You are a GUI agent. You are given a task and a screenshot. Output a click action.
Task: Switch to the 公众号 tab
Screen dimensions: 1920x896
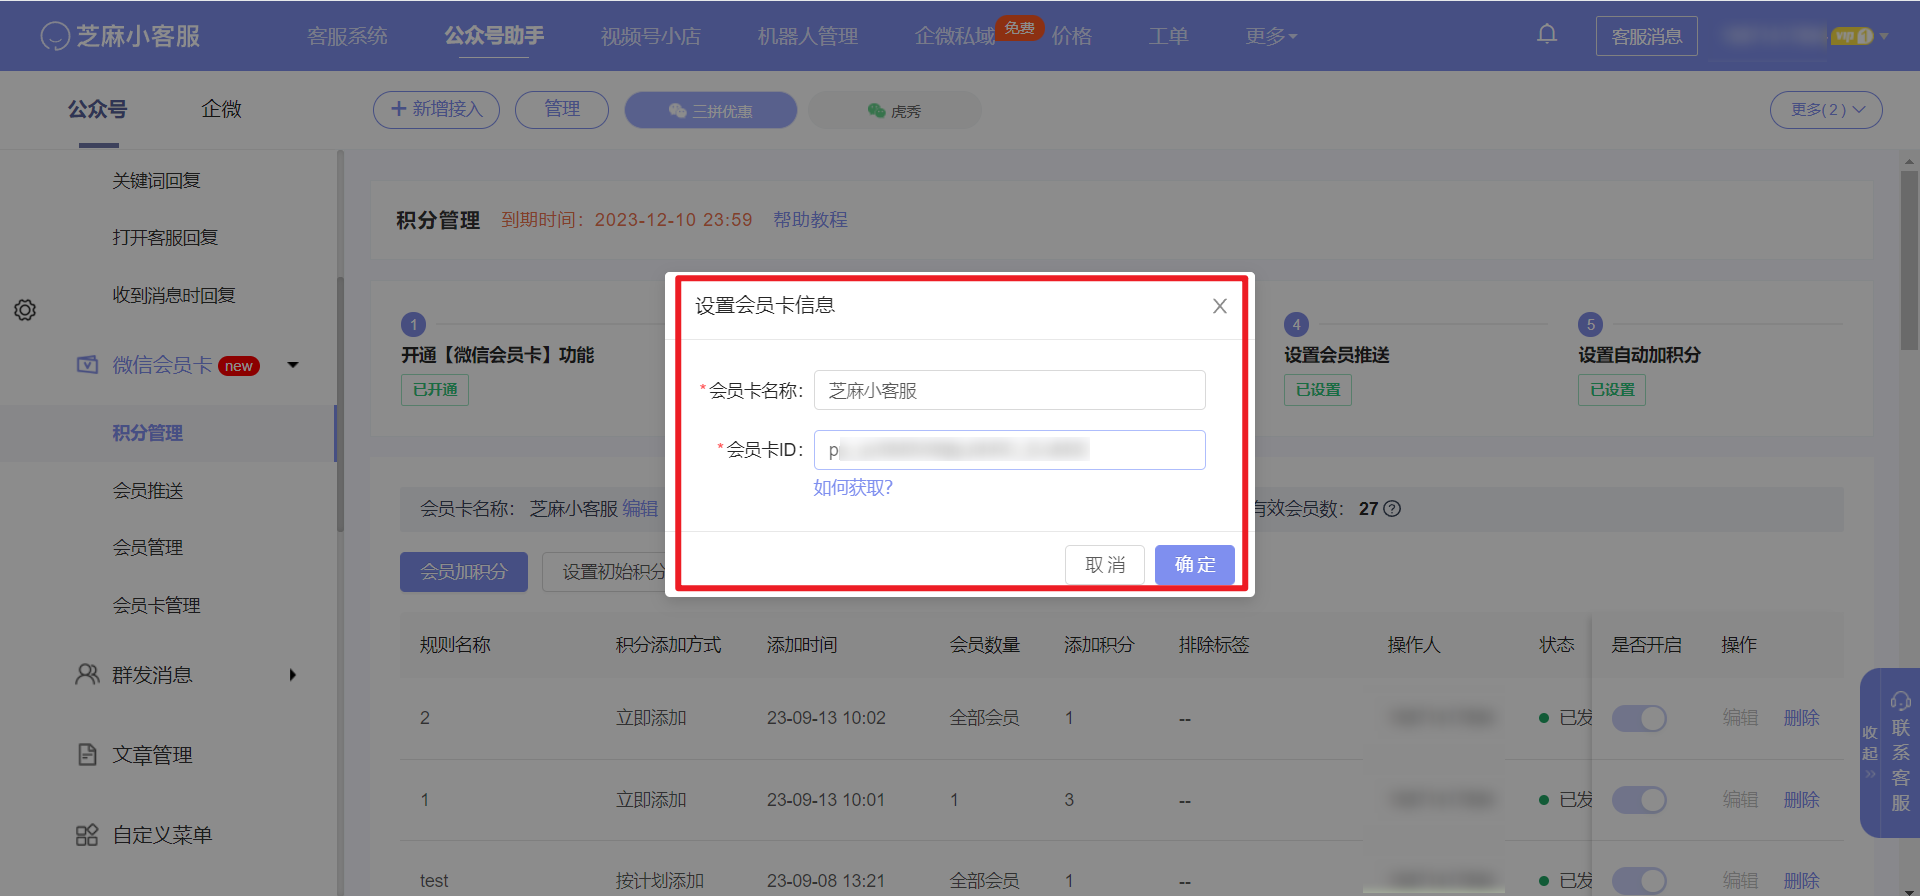[x=98, y=109]
